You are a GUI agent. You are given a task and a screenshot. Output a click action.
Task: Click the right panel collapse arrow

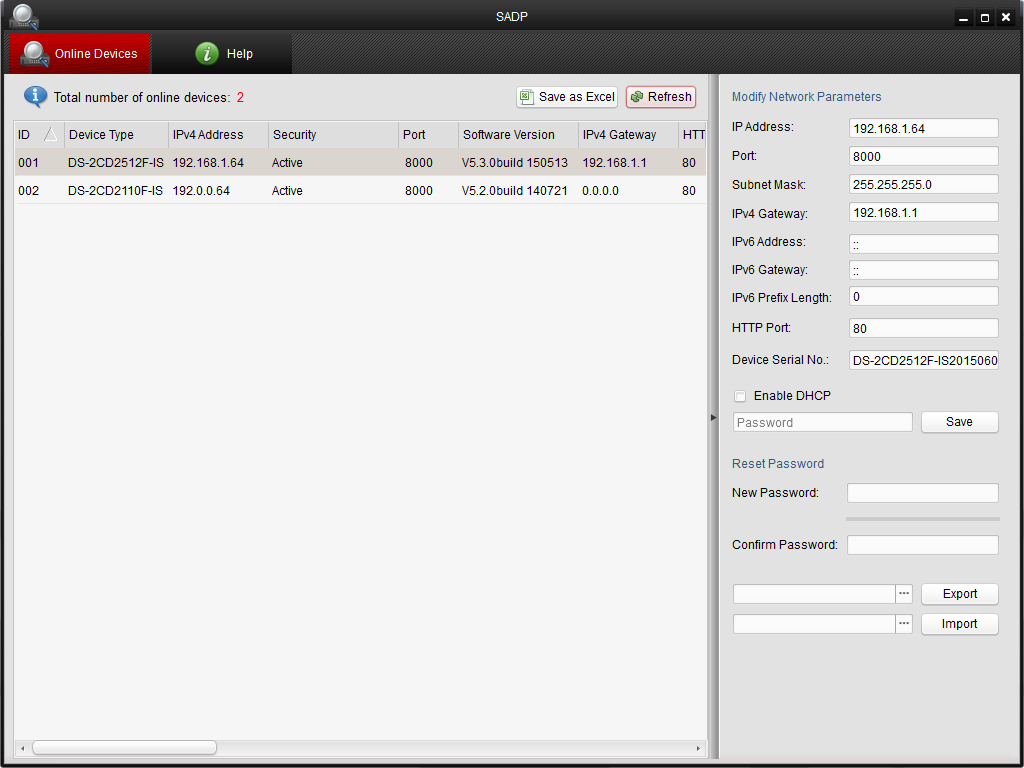tap(712, 416)
